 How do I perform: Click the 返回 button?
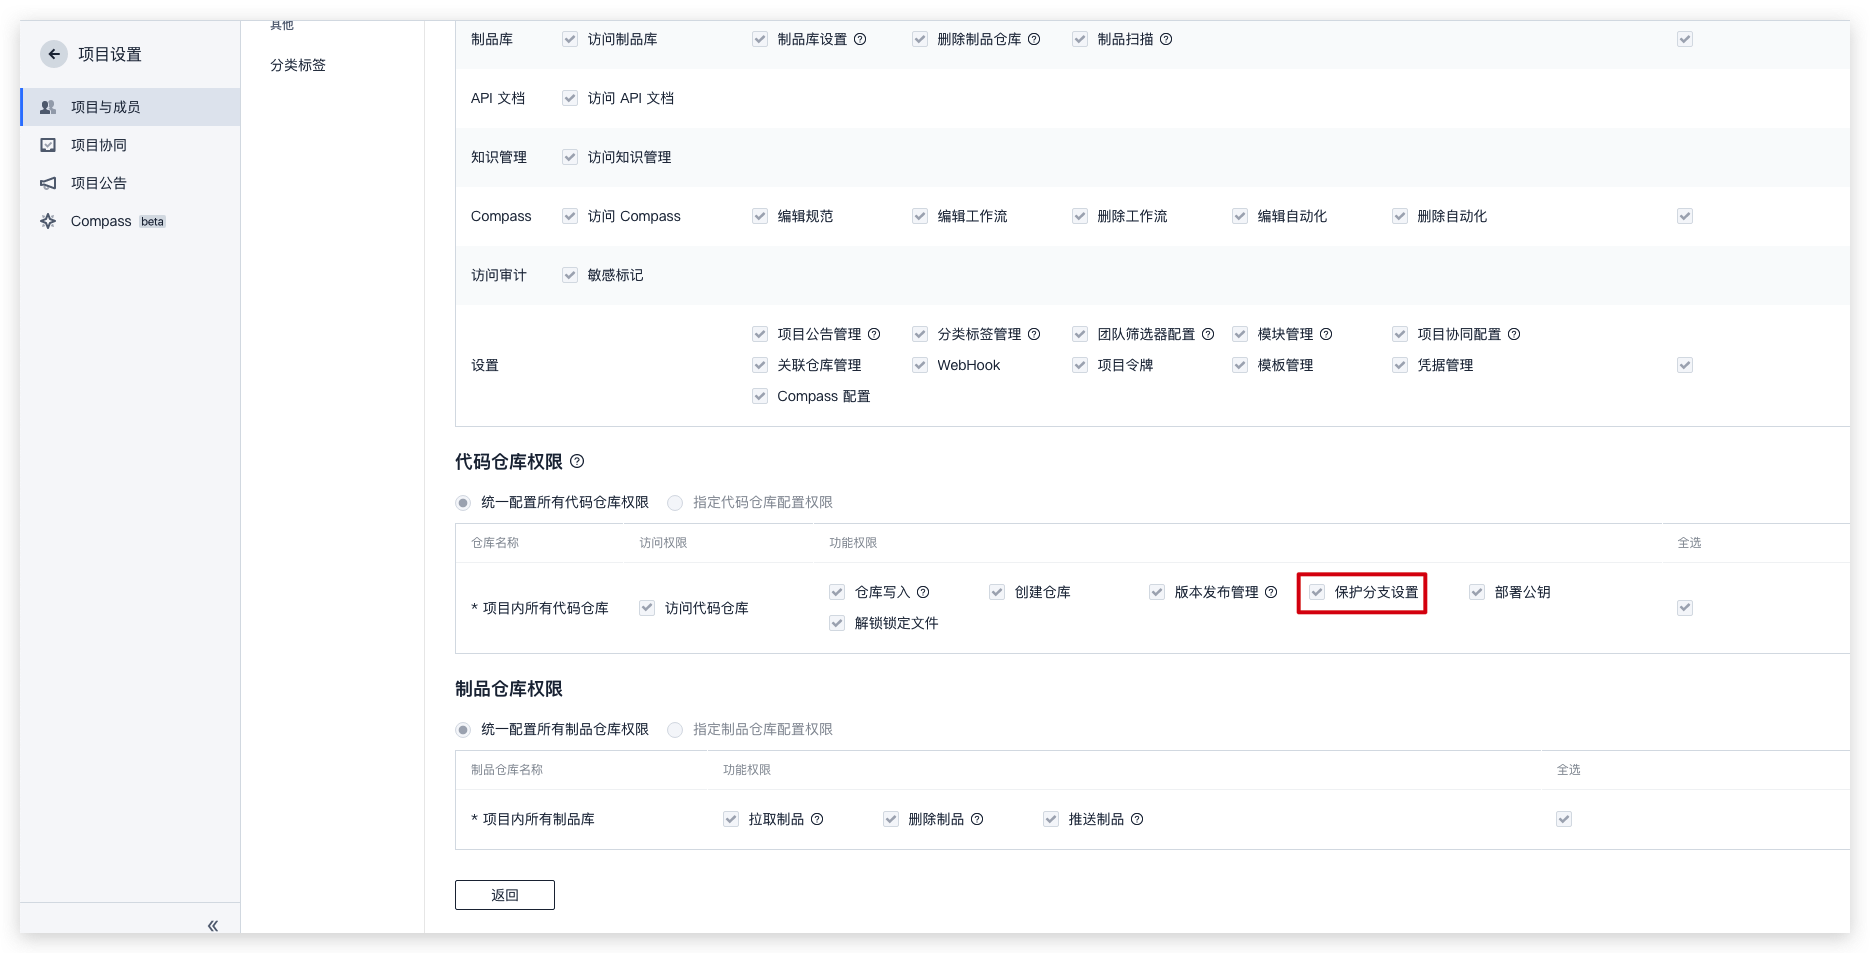(504, 895)
